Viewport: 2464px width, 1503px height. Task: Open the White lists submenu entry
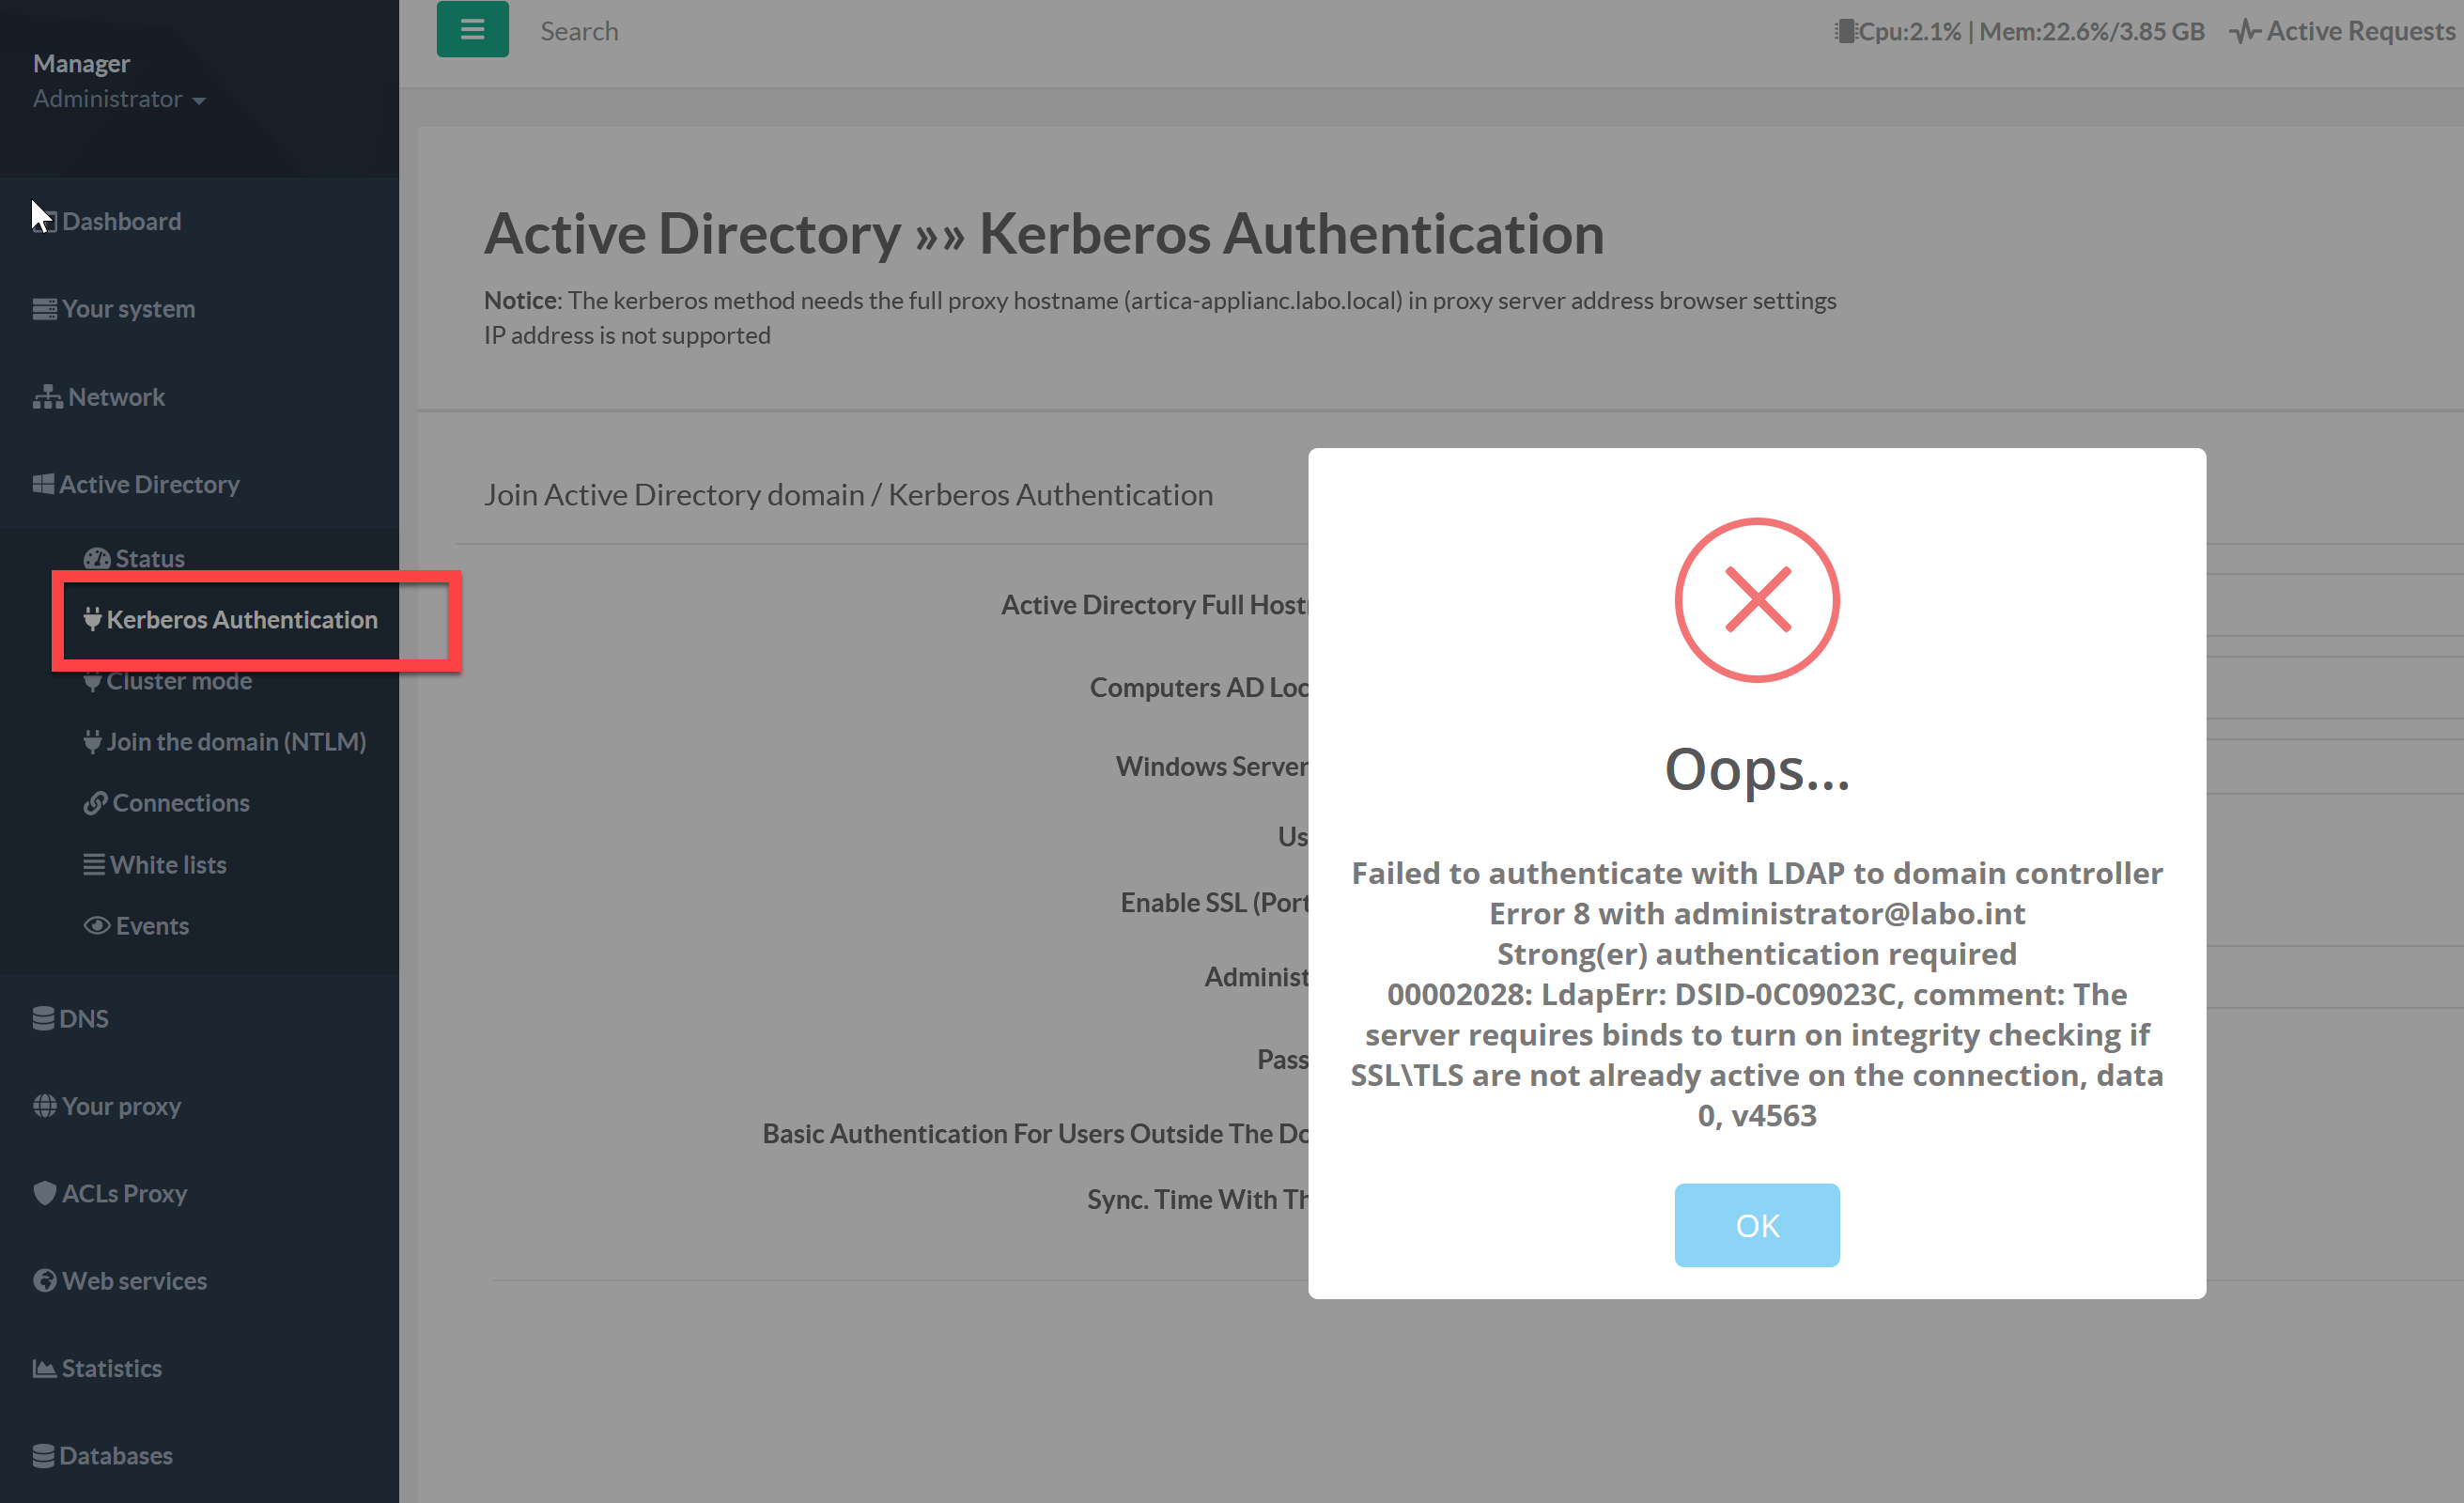167,864
